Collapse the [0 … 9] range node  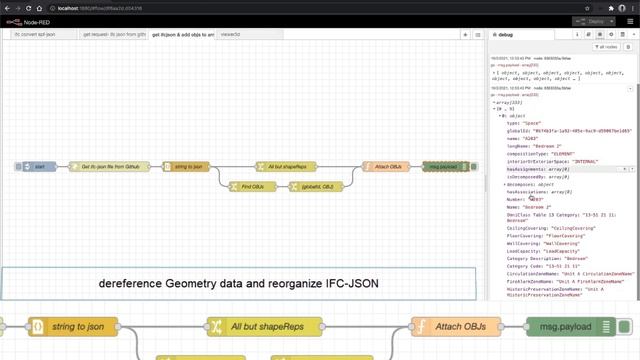(x=494, y=109)
